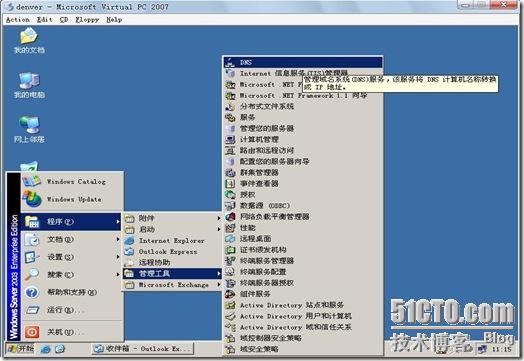Click 收件箱 - Outlook Express taskbar button
This screenshot has width=524, height=361.
[x=142, y=349]
